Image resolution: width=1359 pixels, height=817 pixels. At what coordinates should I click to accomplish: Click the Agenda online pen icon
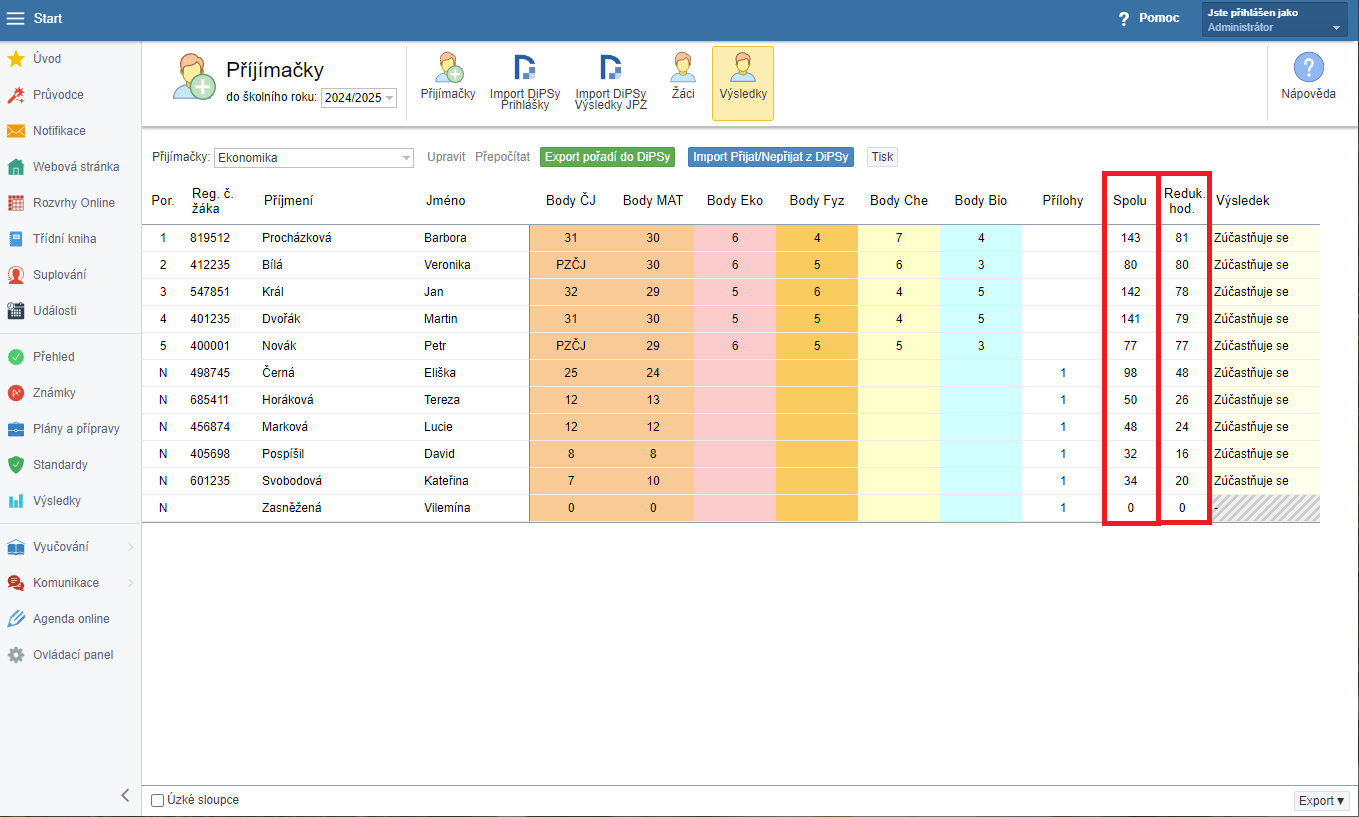point(15,619)
